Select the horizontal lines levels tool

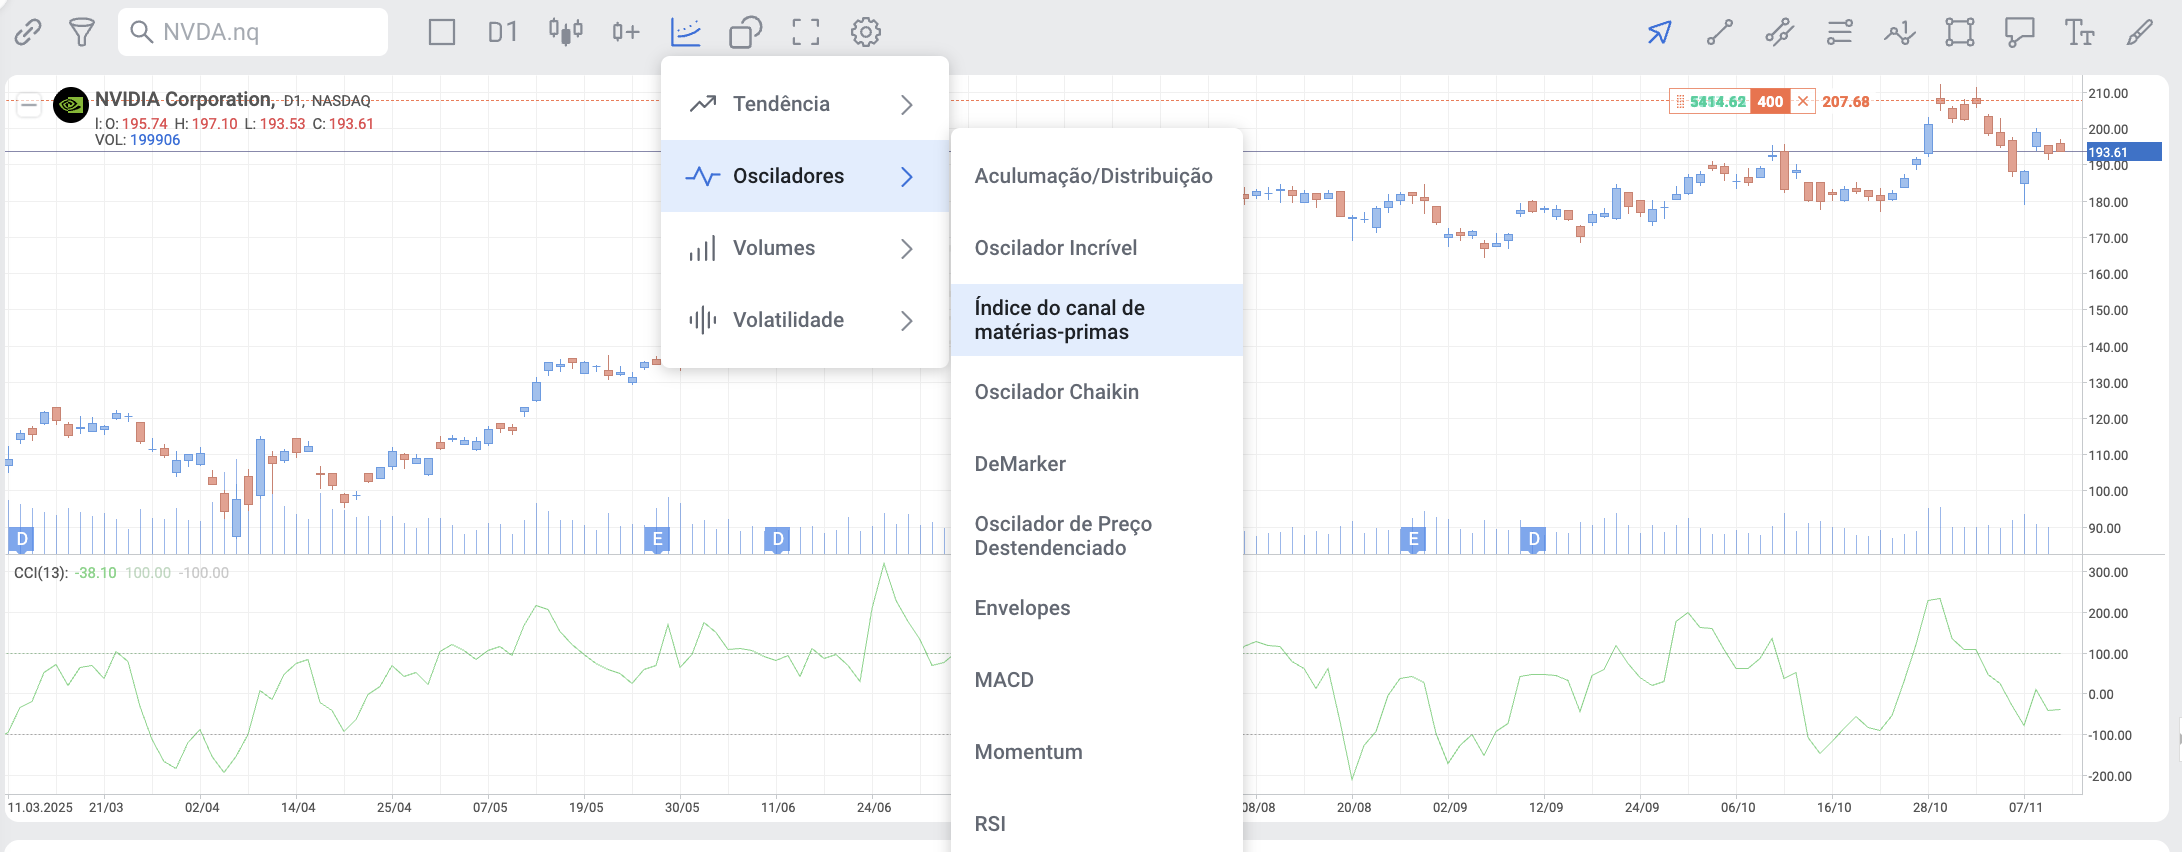[1840, 32]
